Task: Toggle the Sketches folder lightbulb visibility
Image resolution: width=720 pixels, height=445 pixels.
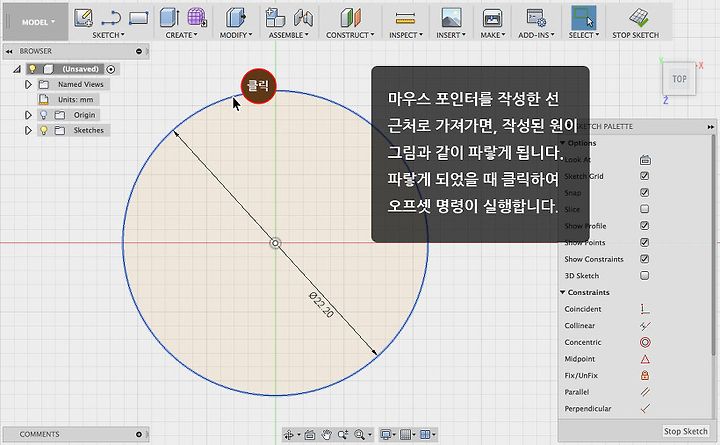Action: (44, 130)
